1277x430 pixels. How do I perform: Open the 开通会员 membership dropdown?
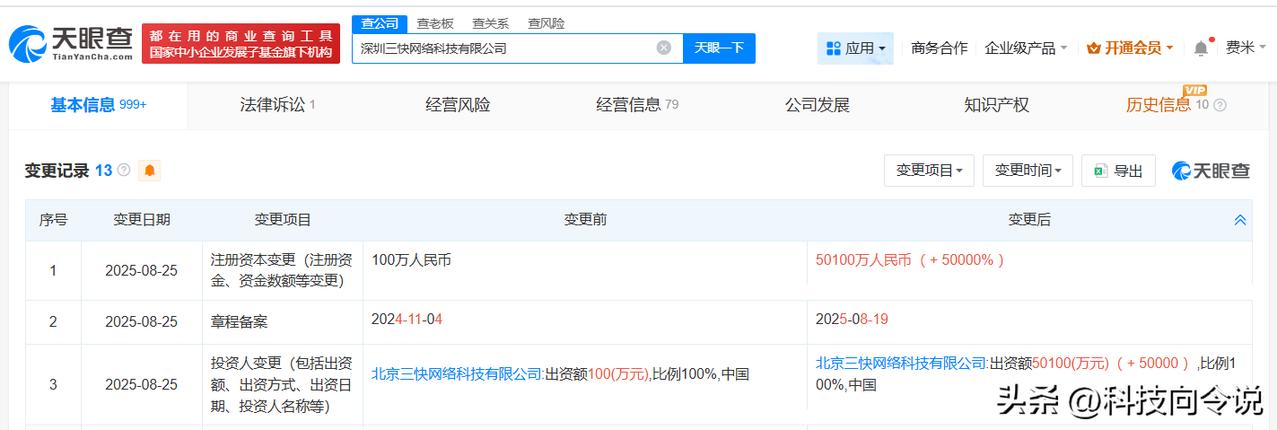click(x=1130, y=48)
